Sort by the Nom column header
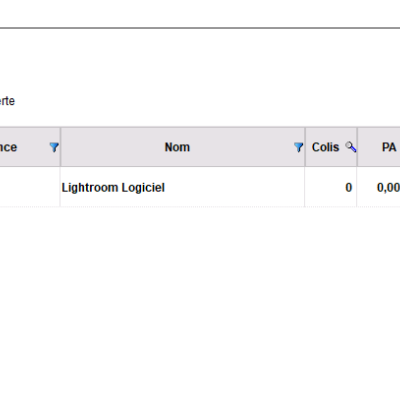The height and width of the screenshot is (400, 400). tap(177, 147)
